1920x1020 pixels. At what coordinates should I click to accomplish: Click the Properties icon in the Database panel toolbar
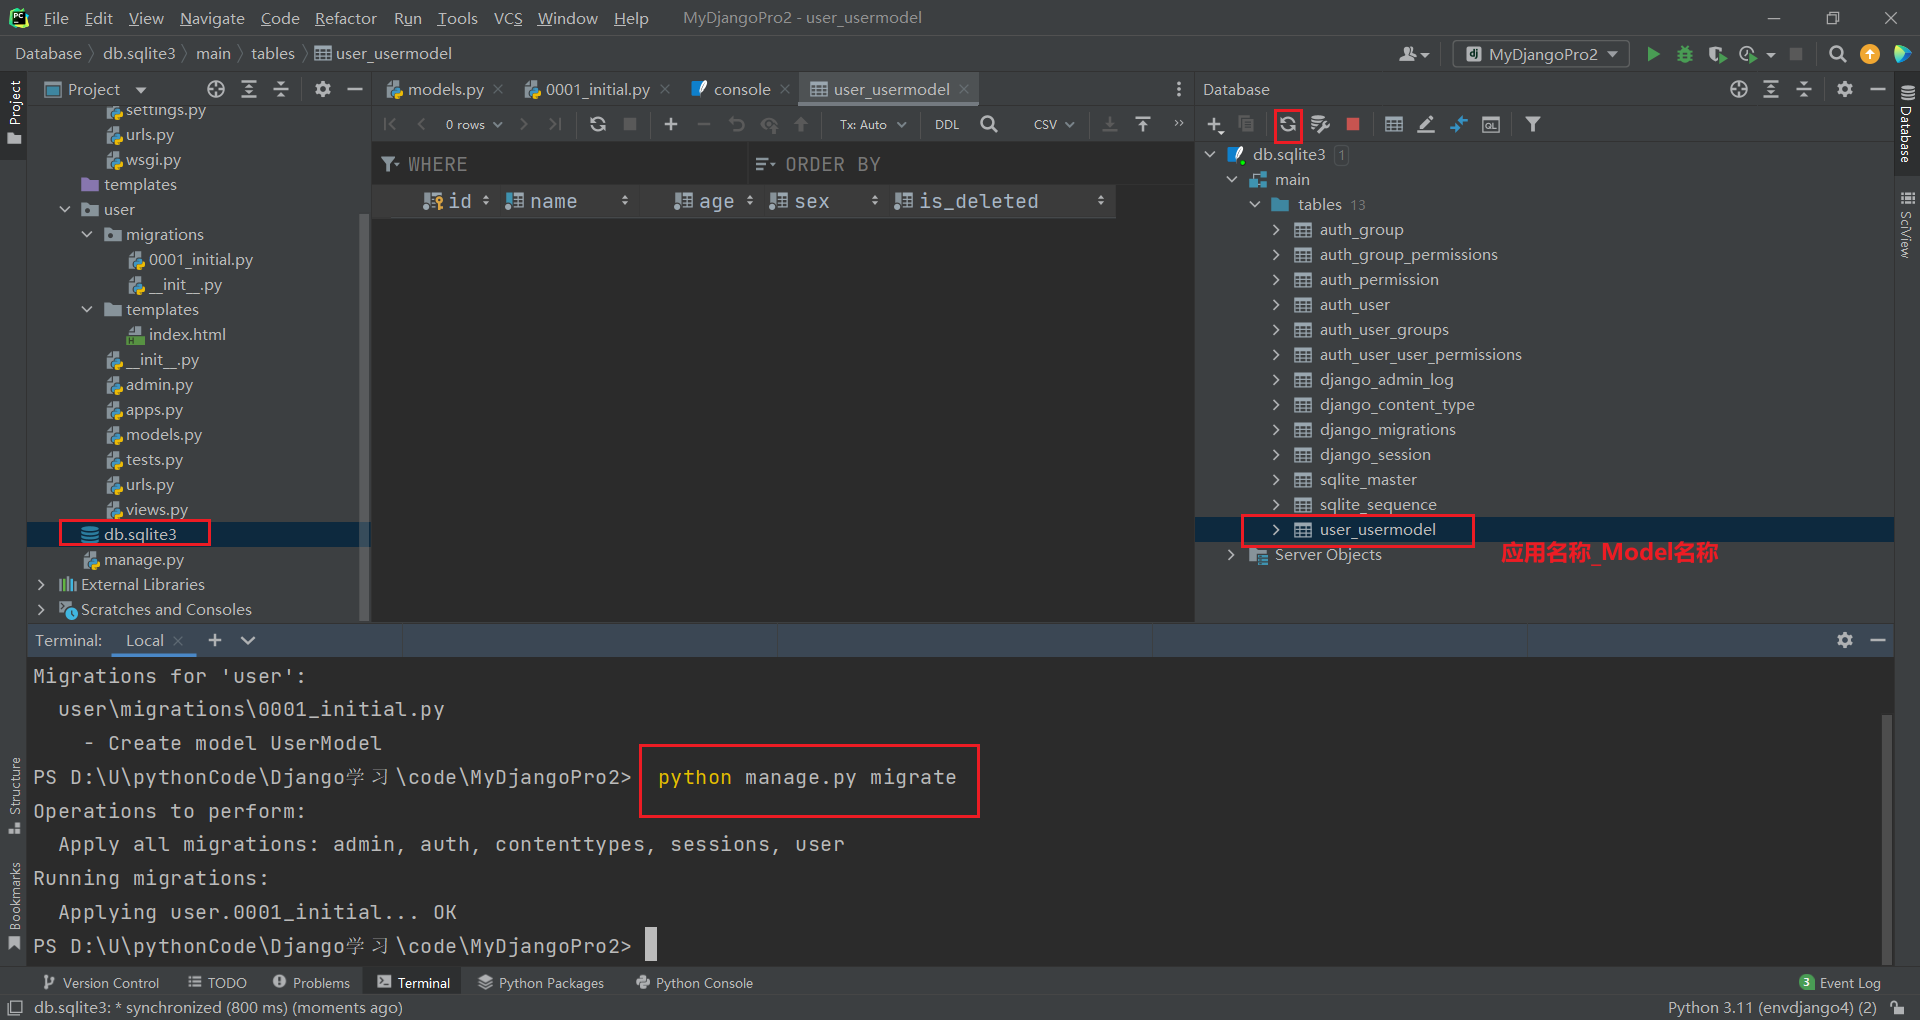[1320, 124]
